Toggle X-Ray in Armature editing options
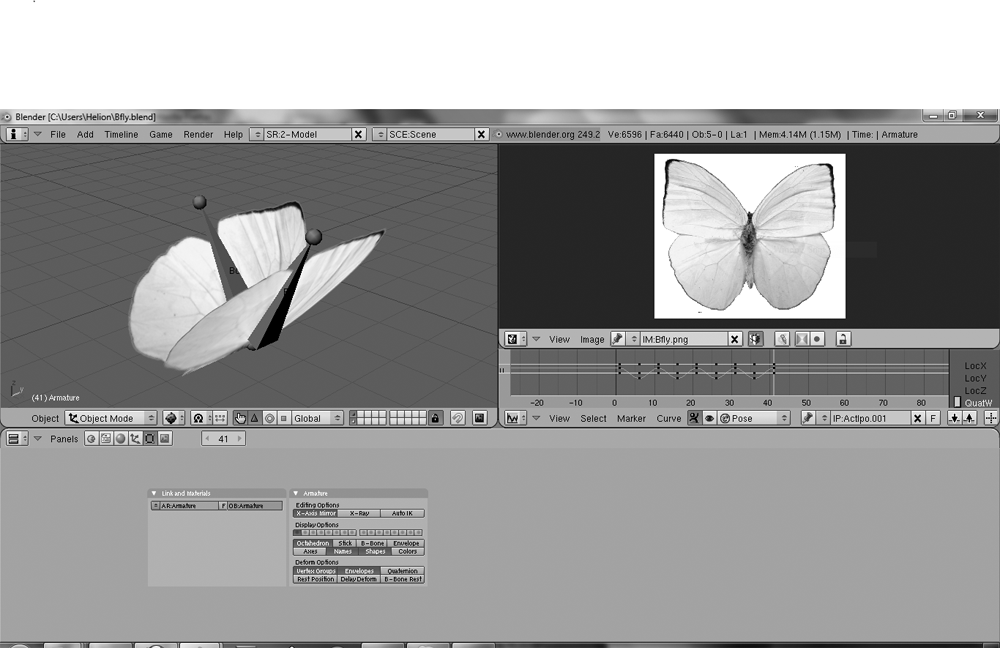Screen dimensions: 1000x648 359,513
